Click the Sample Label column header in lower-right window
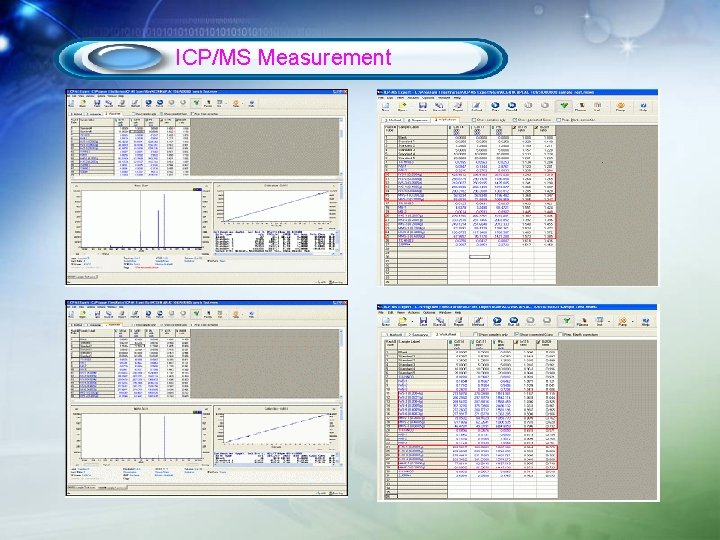 422,344
